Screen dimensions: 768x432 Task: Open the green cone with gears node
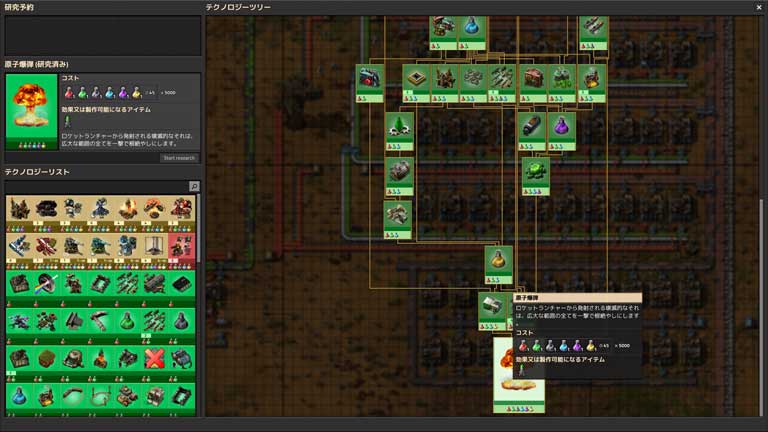click(x=399, y=131)
